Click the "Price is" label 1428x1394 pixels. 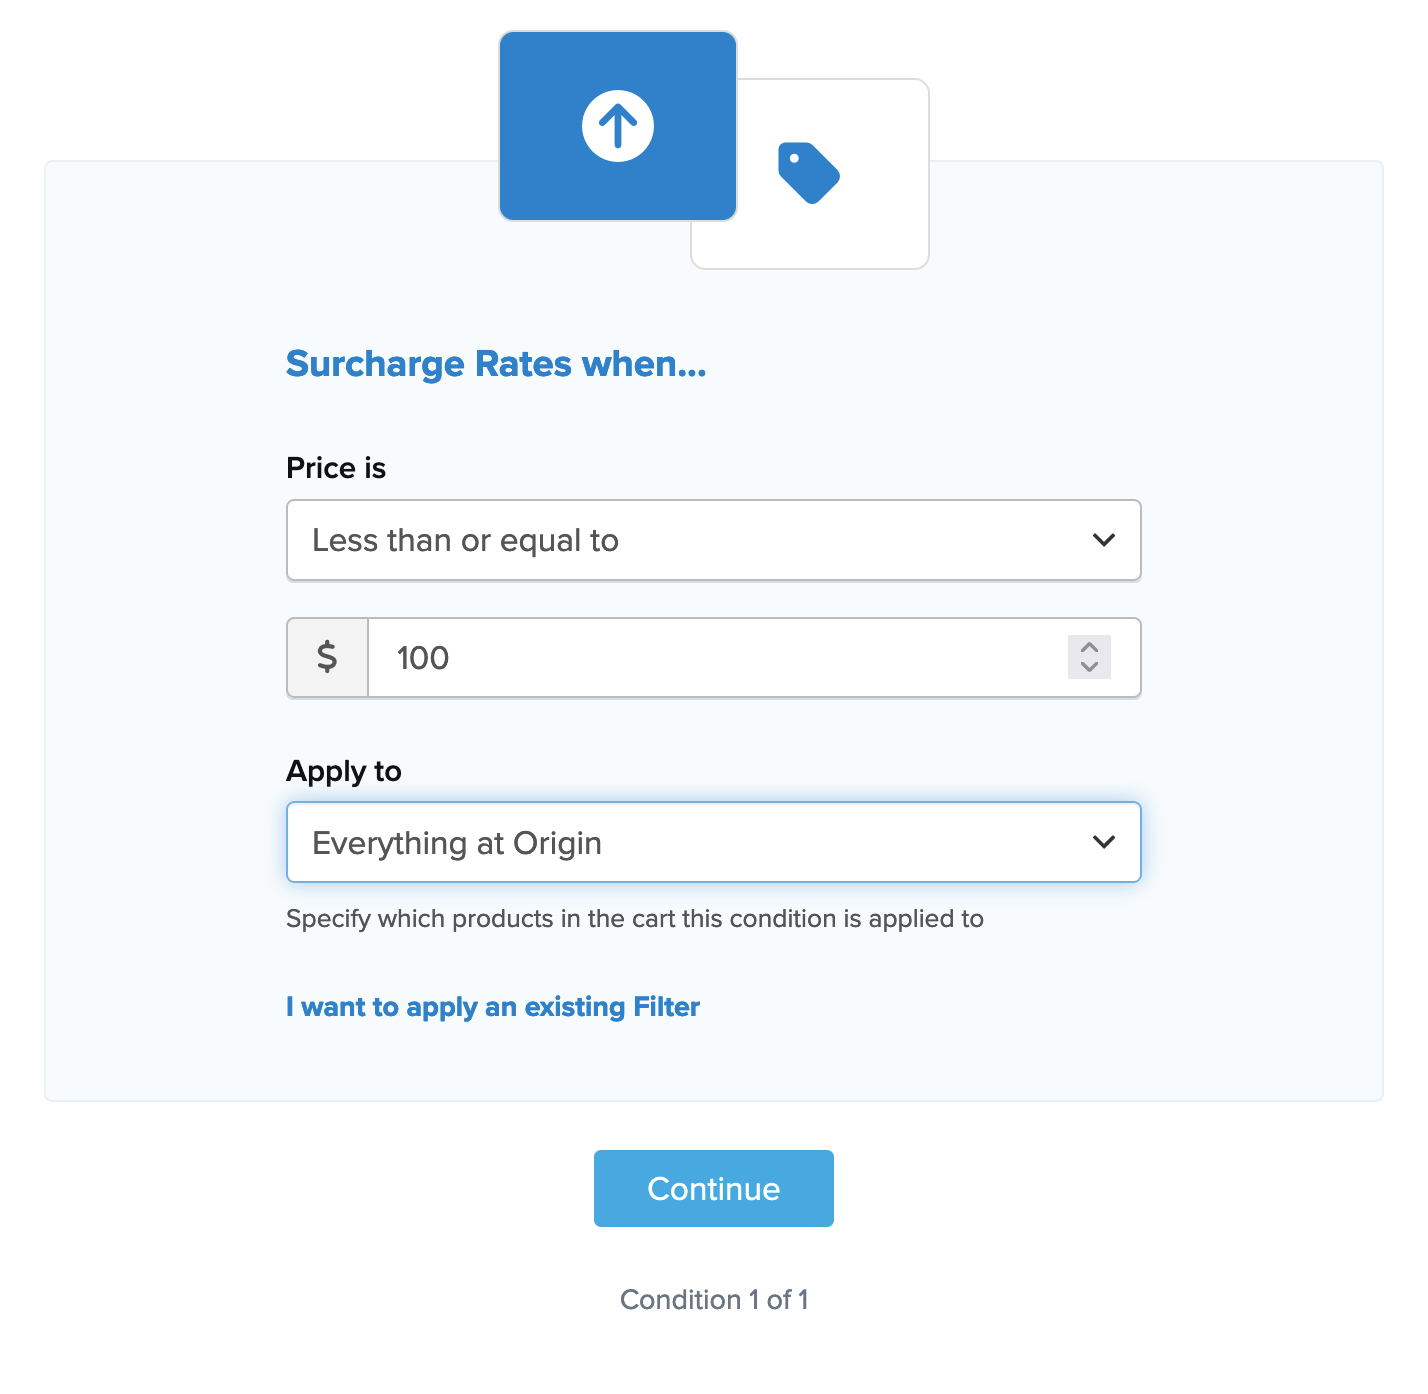point(336,468)
